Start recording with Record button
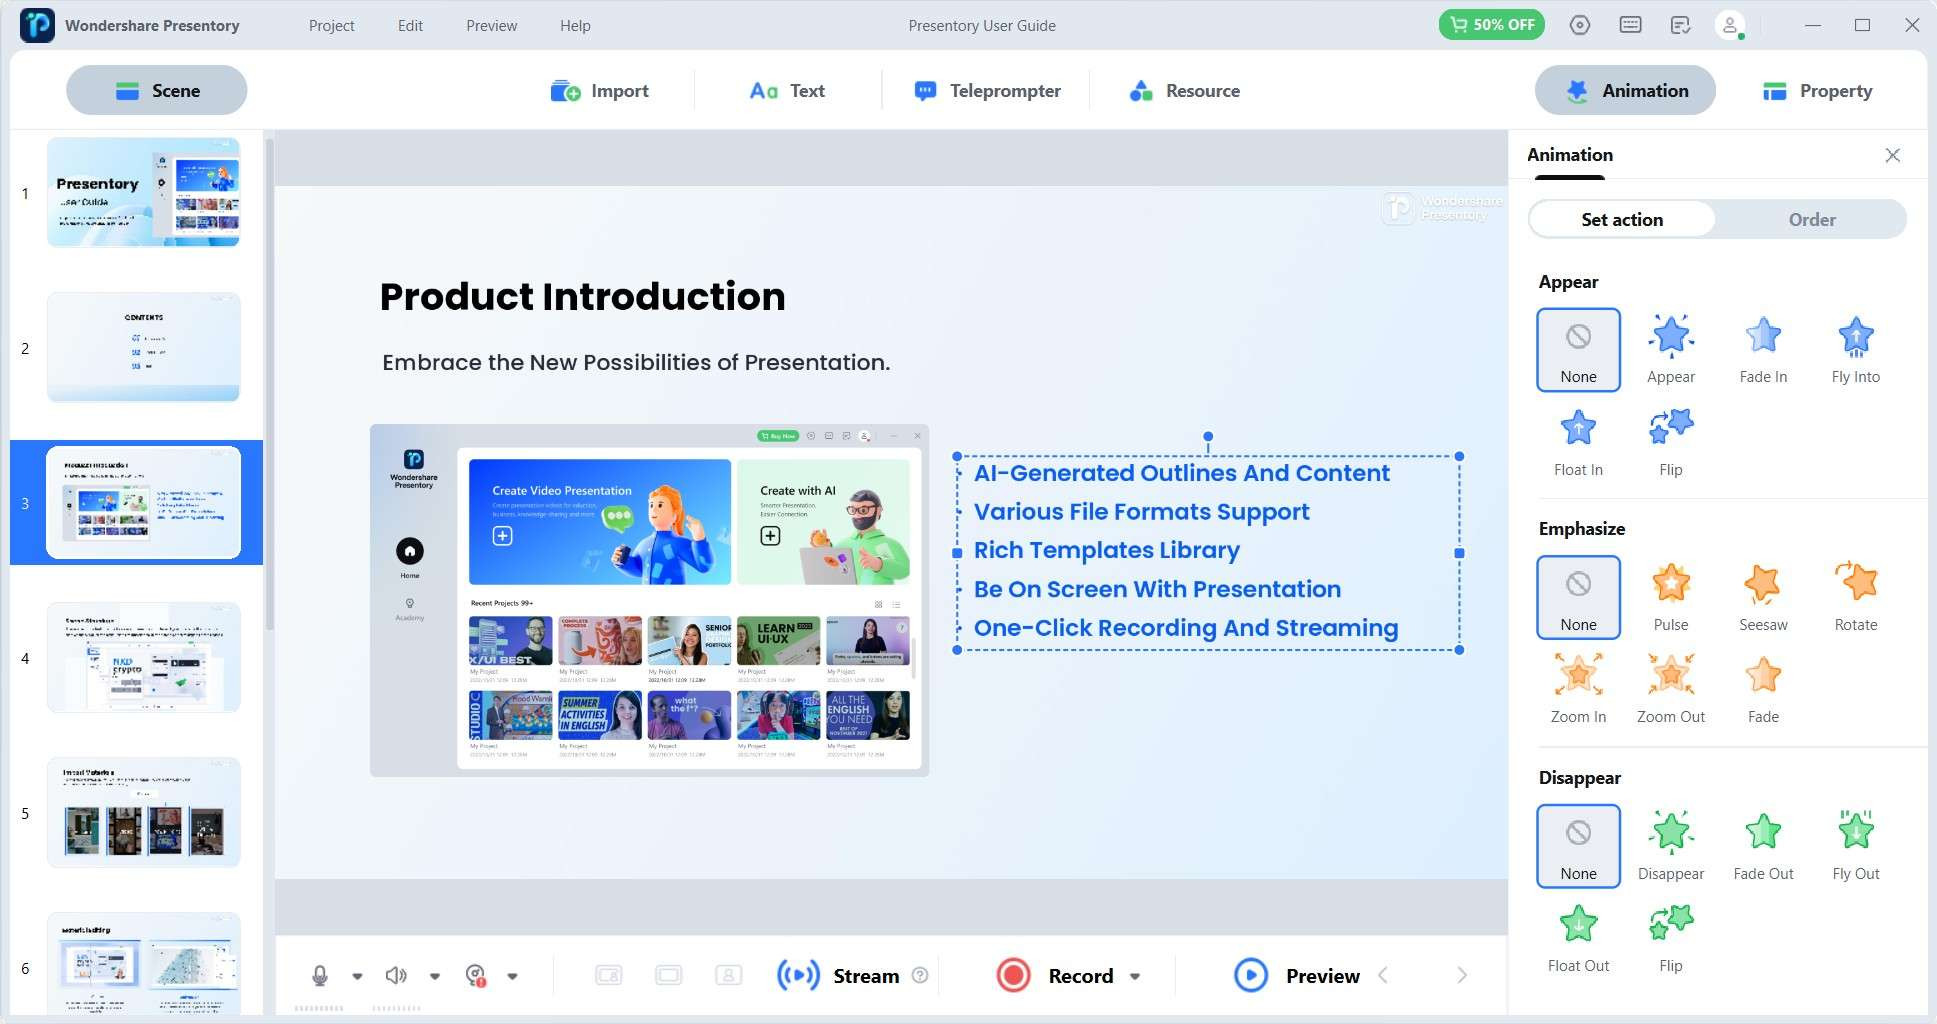The image size is (1937, 1024). tap(1054, 975)
